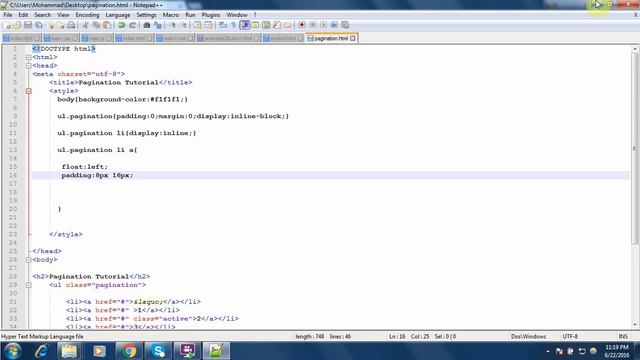Click the Save All toolbar icon
This screenshot has height=360, width=640.
(x=39, y=25)
